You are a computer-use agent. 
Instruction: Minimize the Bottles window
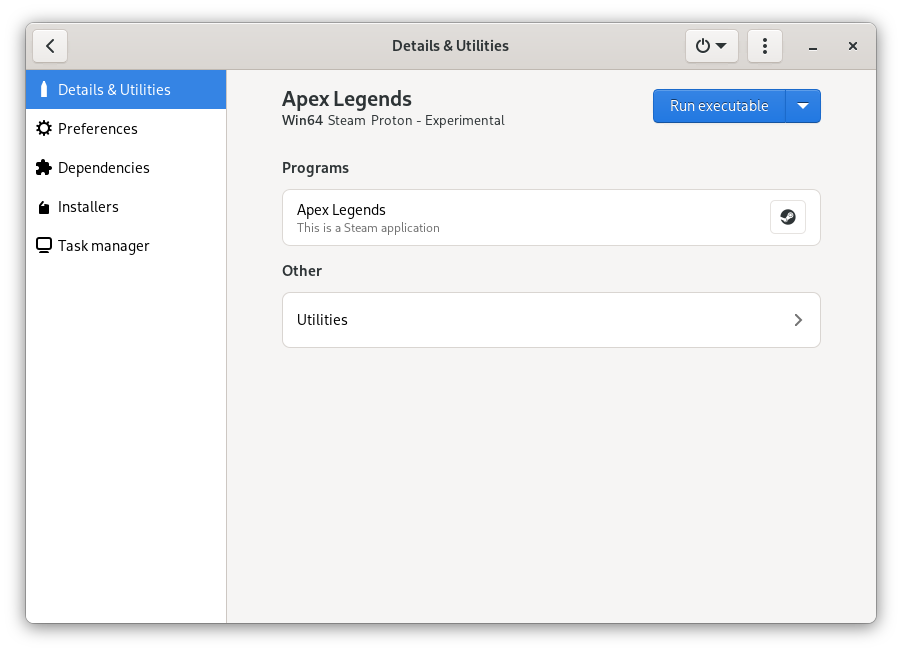pos(814,47)
